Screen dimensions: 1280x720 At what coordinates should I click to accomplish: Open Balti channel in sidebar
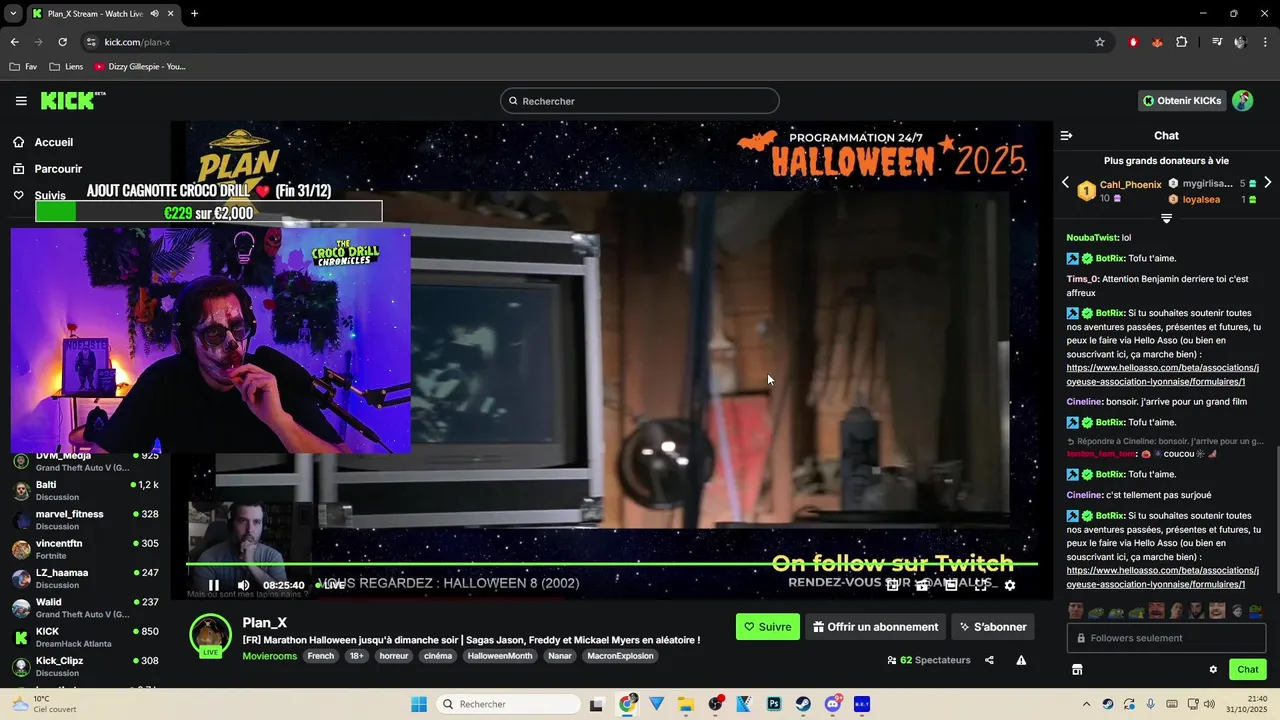pyautogui.click(x=86, y=490)
